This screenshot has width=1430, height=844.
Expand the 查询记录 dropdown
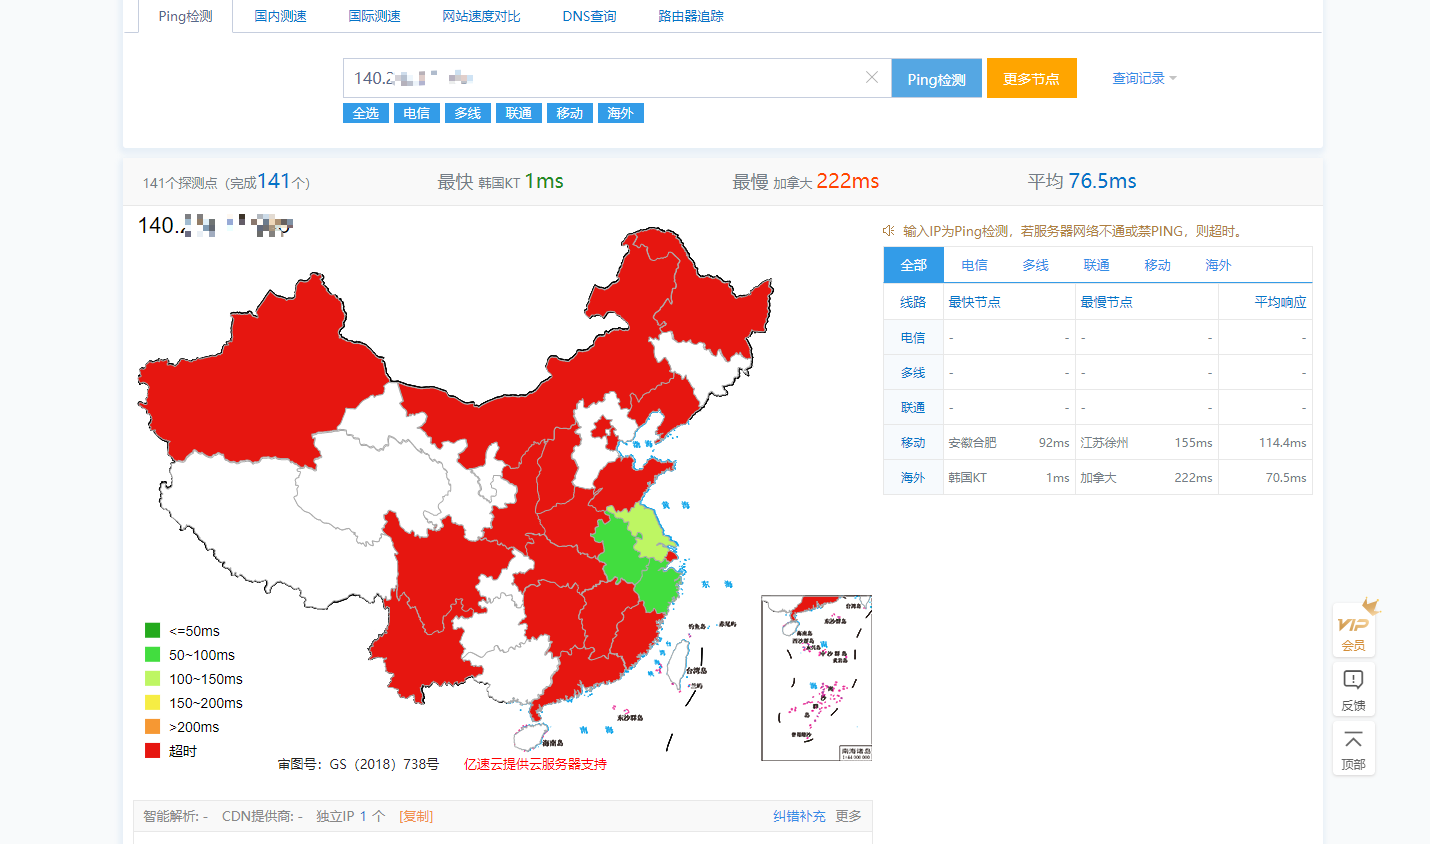[x=1144, y=78]
